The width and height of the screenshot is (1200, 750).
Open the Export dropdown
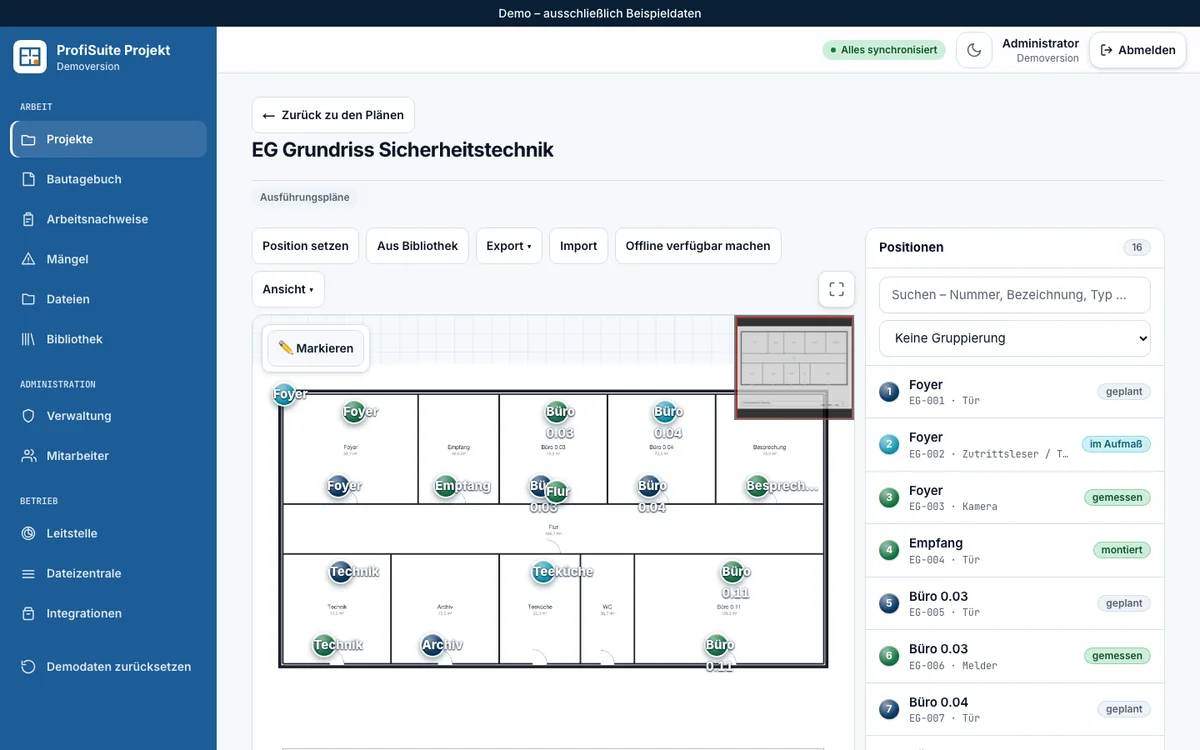point(509,246)
